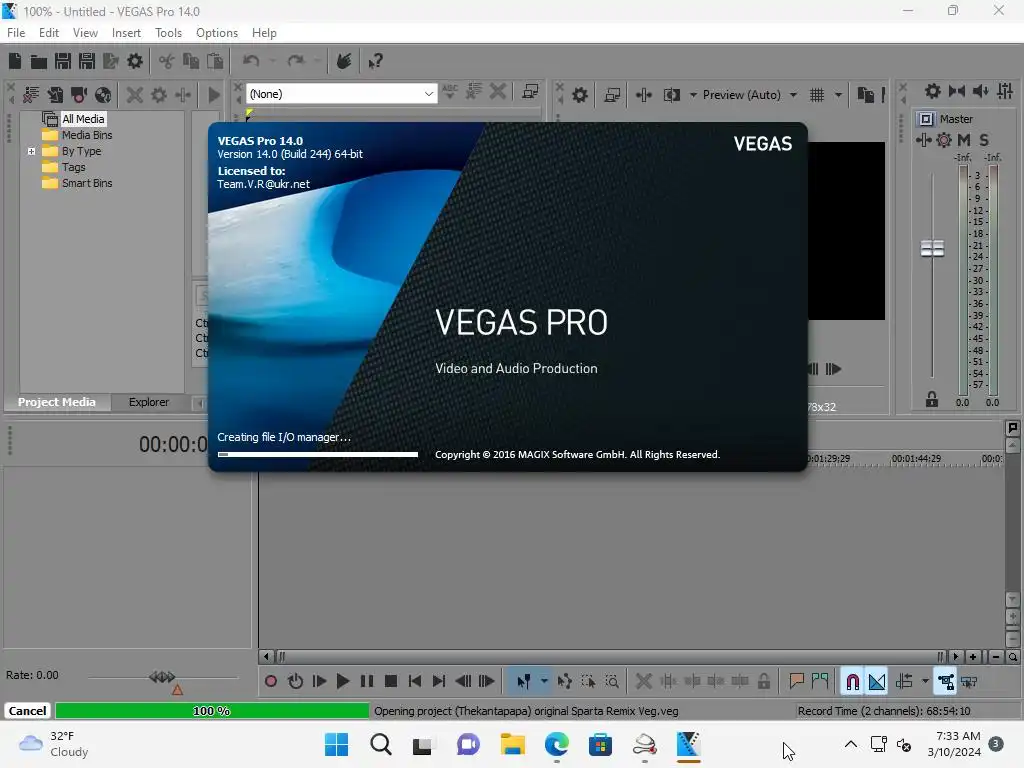Switch to the Project Media tab
This screenshot has width=1024, height=768.
[57, 402]
